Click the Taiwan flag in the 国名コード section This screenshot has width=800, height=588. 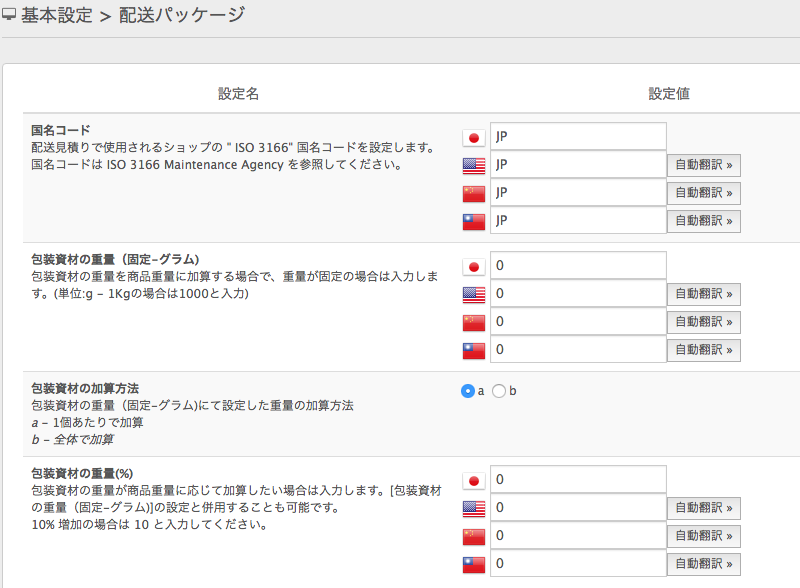[x=474, y=221]
